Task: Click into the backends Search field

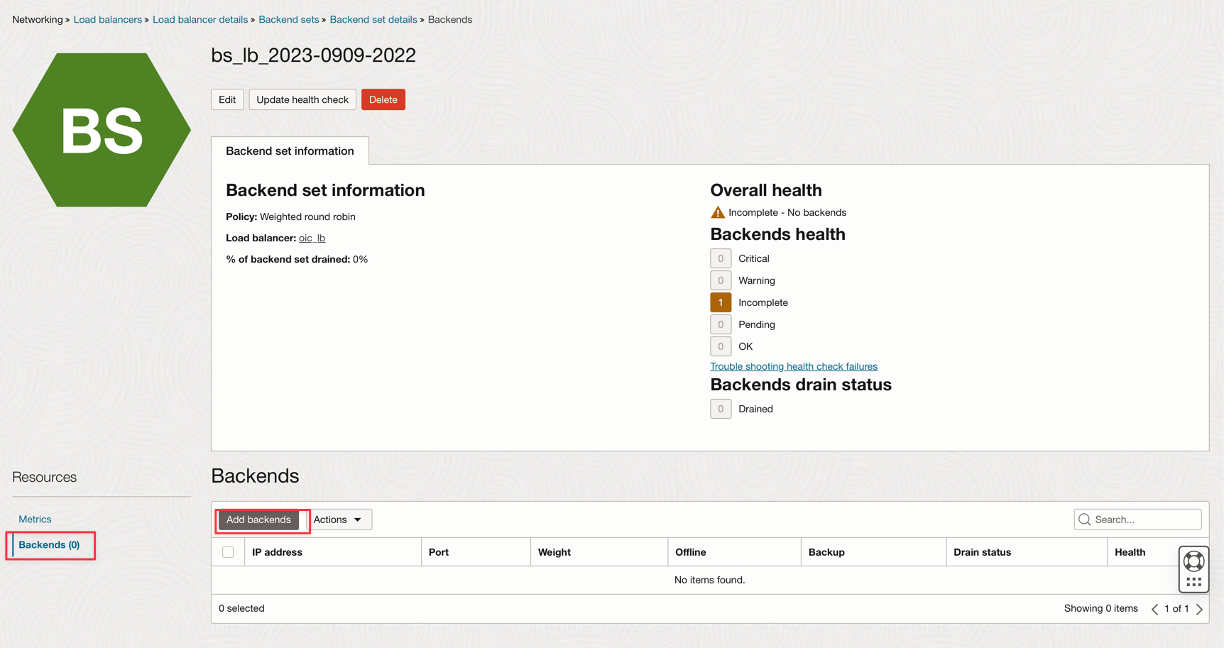Action: pos(1145,520)
